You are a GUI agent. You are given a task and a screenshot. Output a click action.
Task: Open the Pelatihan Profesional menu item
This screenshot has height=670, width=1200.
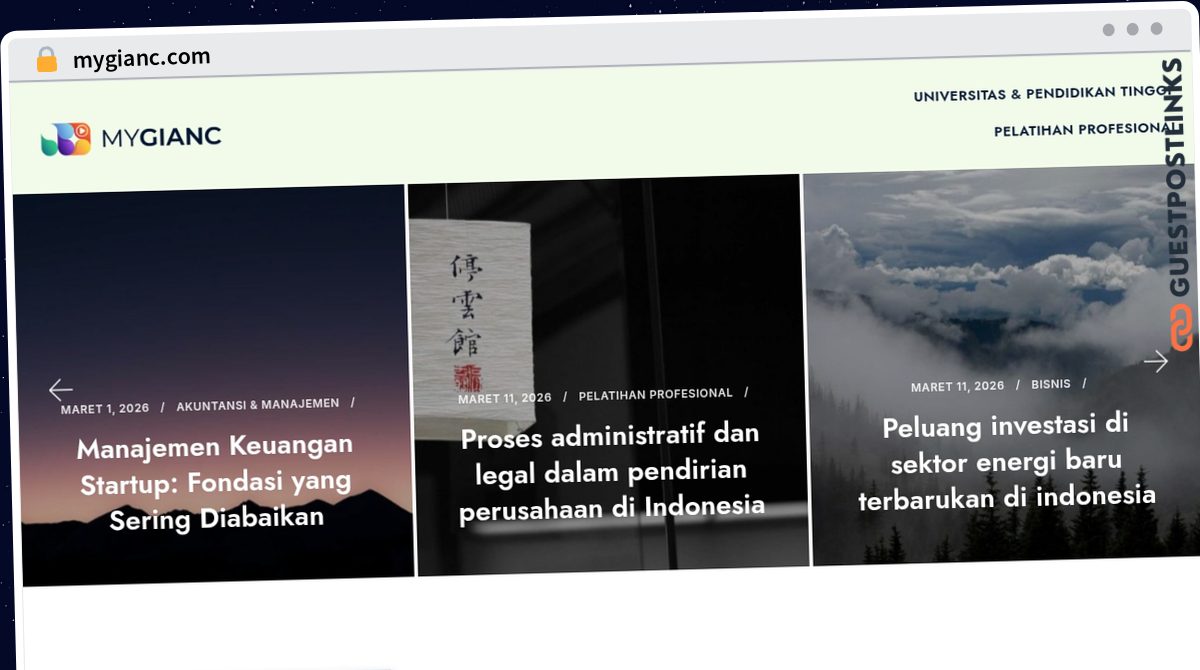click(x=1087, y=130)
